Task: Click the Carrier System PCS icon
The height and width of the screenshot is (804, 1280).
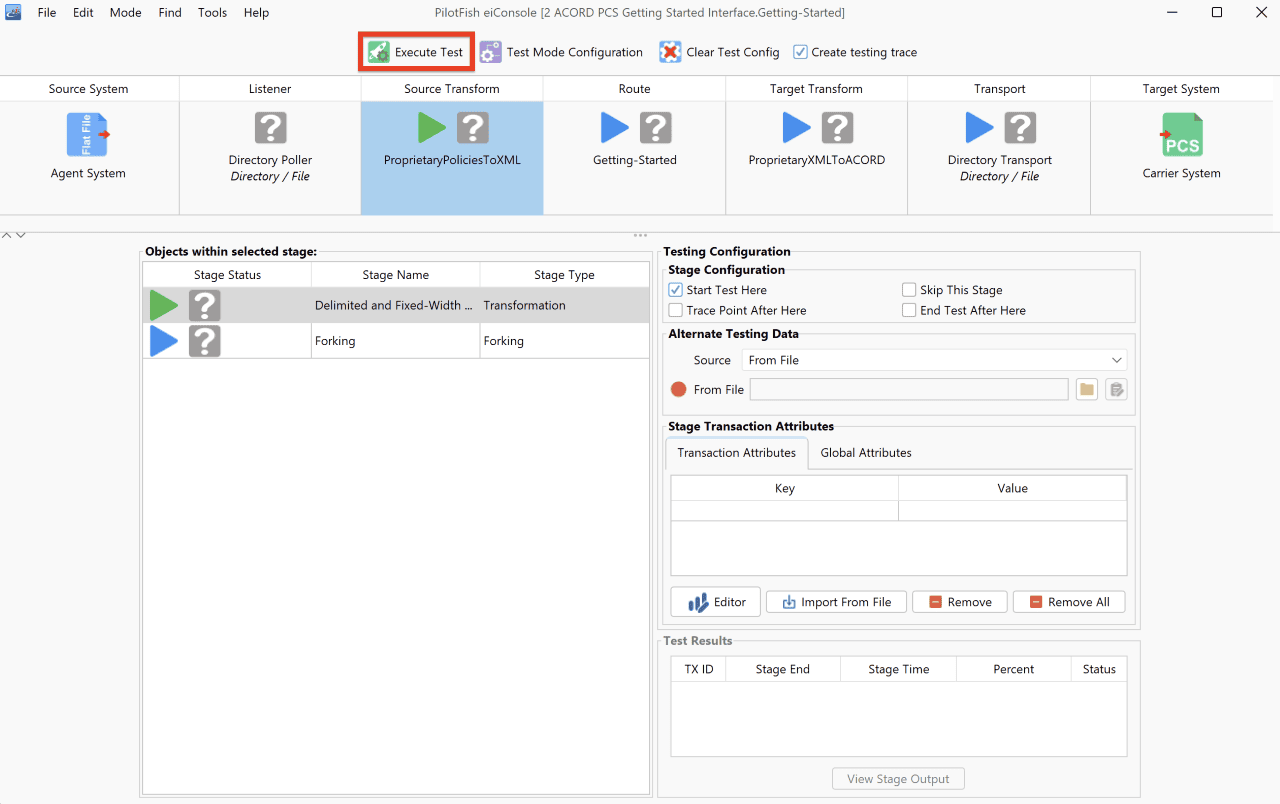Action: click(1182, 134)
